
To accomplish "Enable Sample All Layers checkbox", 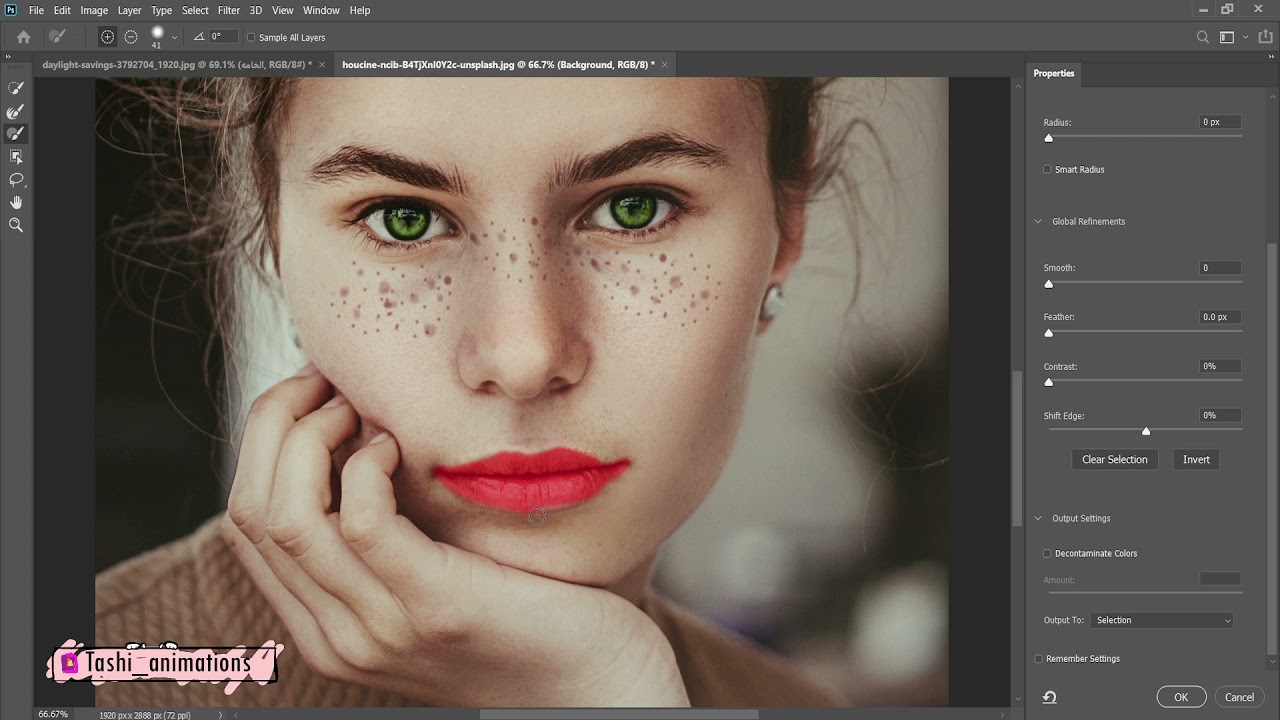I will (251, 38).
